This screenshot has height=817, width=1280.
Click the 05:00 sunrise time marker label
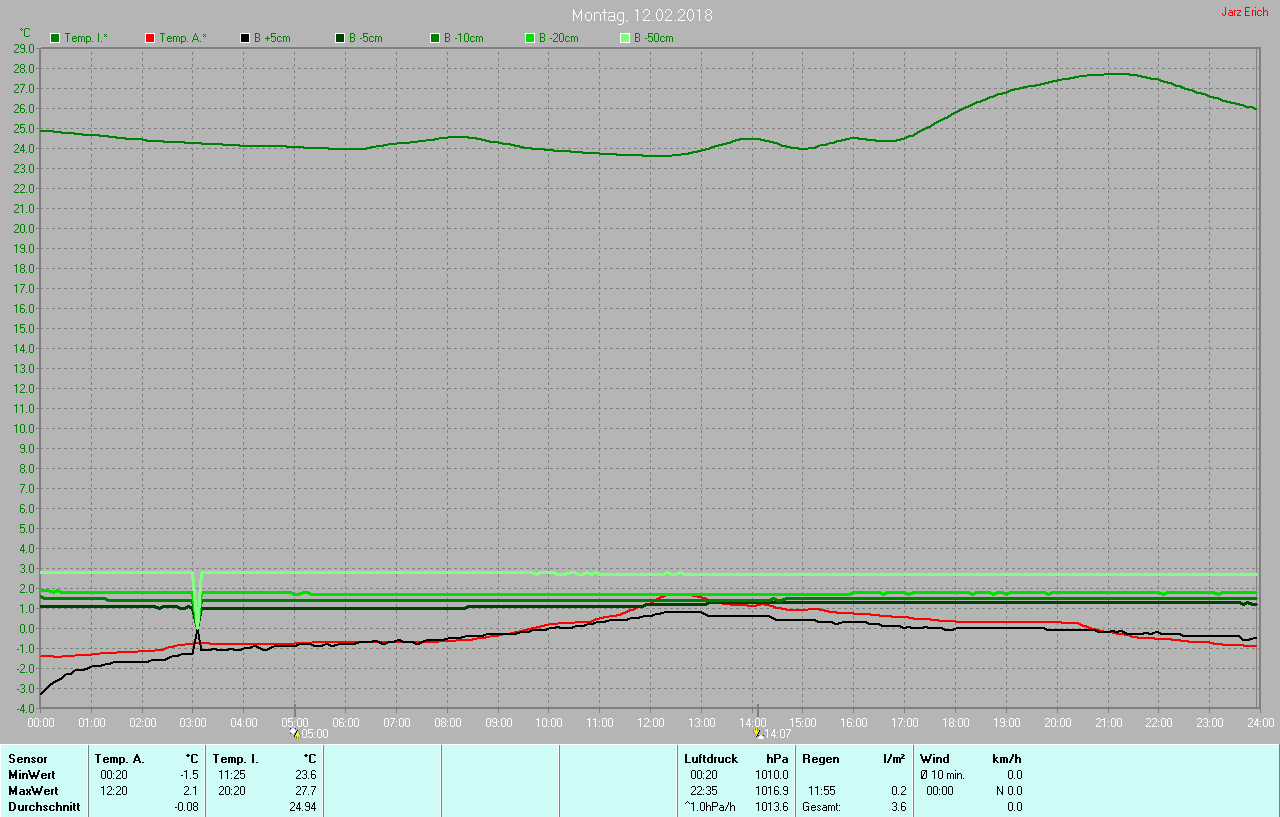click(314, 734)
